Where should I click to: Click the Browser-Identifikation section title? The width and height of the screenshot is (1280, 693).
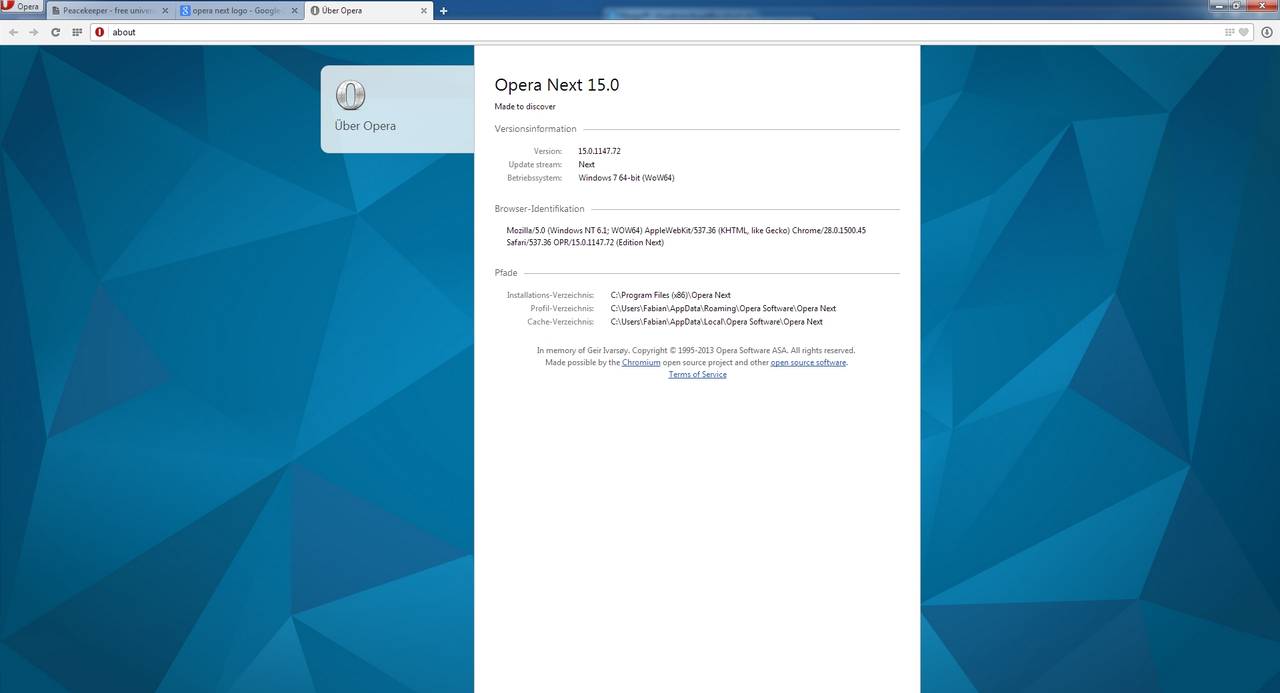click(x=539, y=209)
